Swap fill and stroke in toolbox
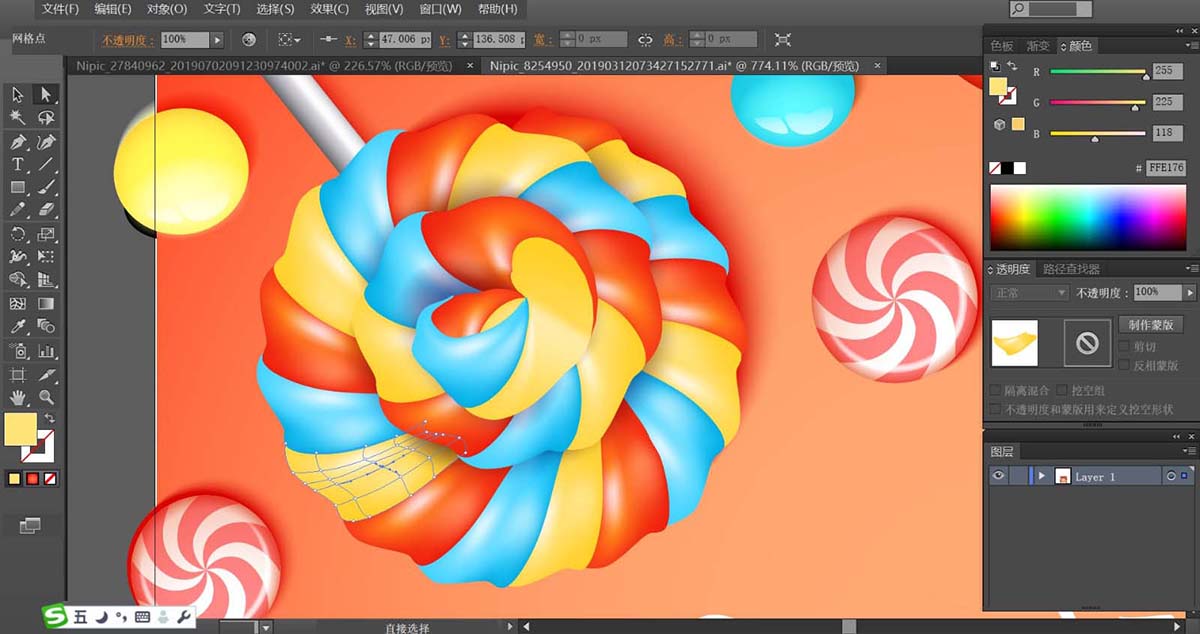Image resolution: width=1200 pixels, height=634 pixels. (50, 418)
